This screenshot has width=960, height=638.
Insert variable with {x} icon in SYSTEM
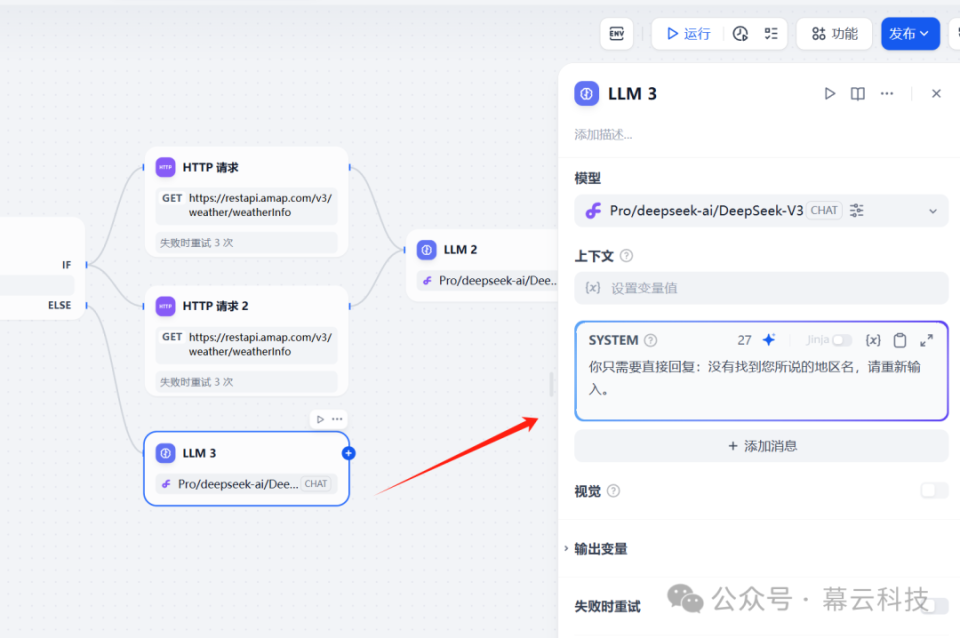873,340
